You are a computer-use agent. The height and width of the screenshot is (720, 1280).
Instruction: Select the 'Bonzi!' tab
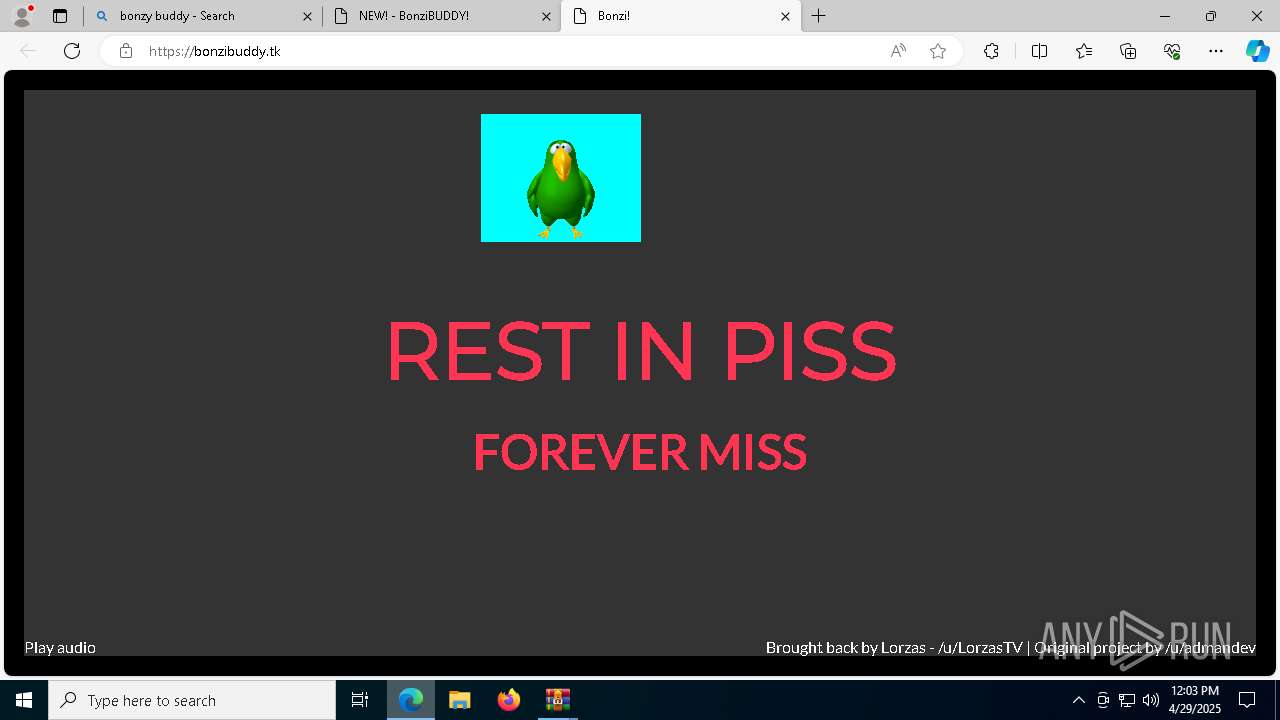[x=680, y=16]
